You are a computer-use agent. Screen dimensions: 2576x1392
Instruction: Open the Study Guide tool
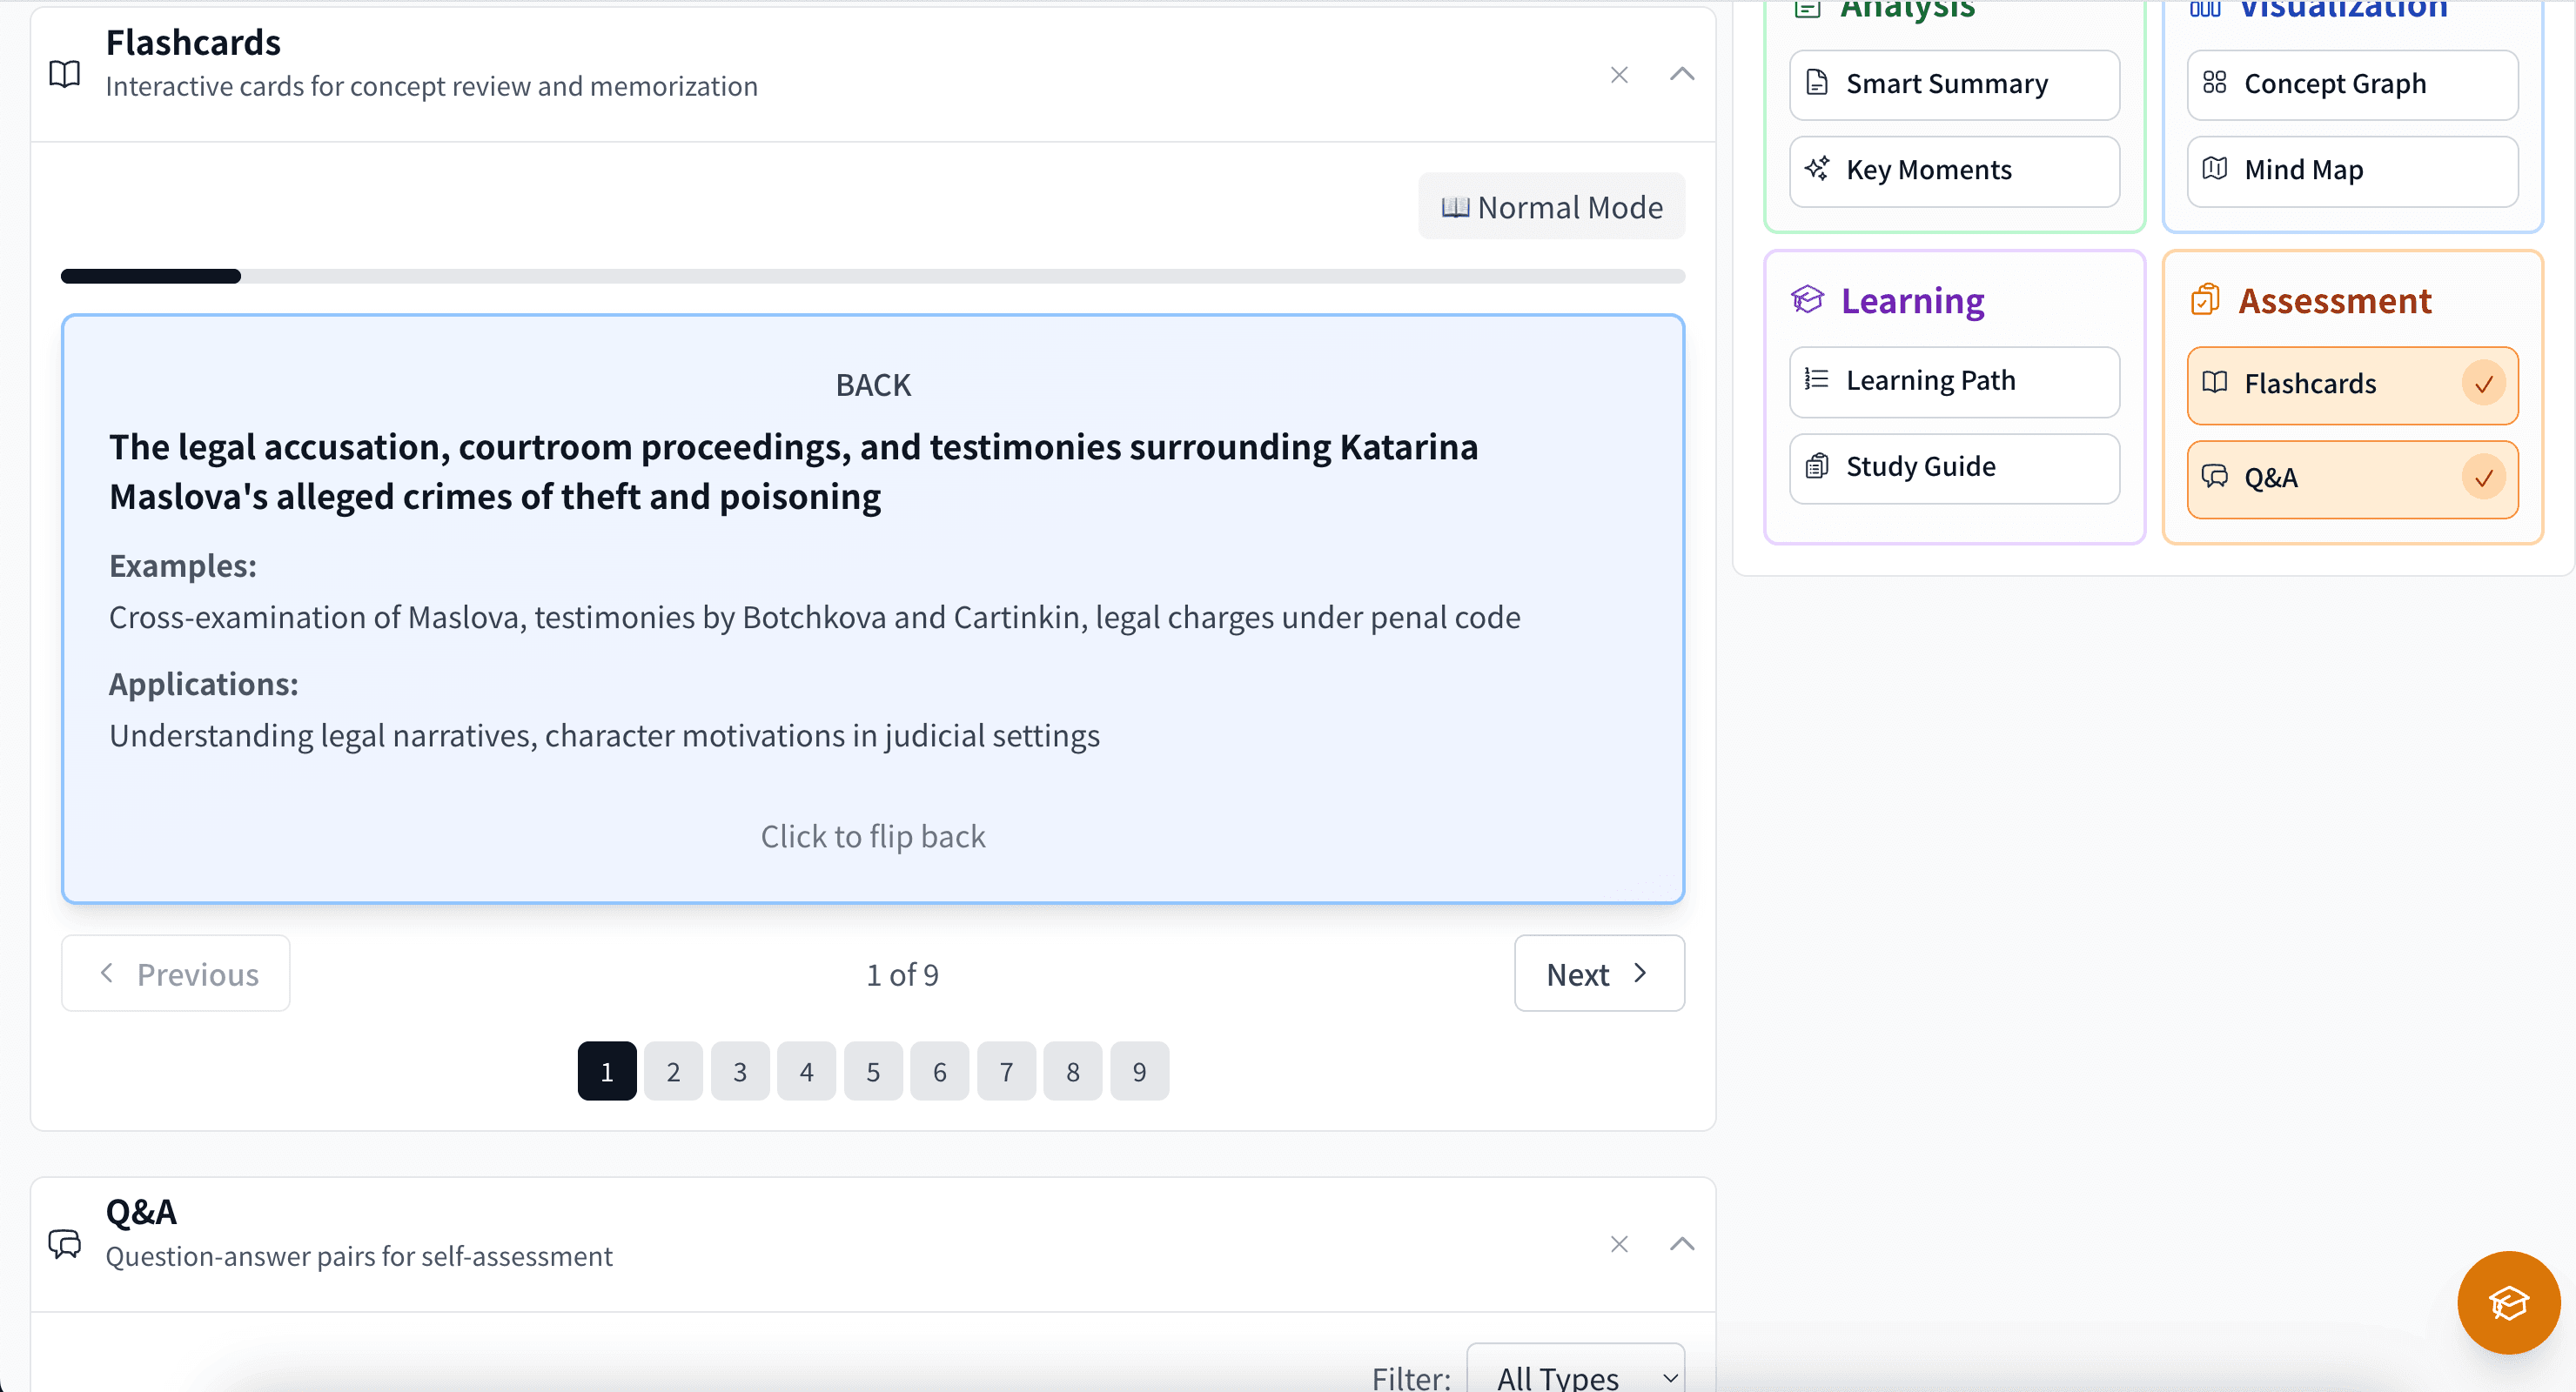click(x=1952, y=466)
